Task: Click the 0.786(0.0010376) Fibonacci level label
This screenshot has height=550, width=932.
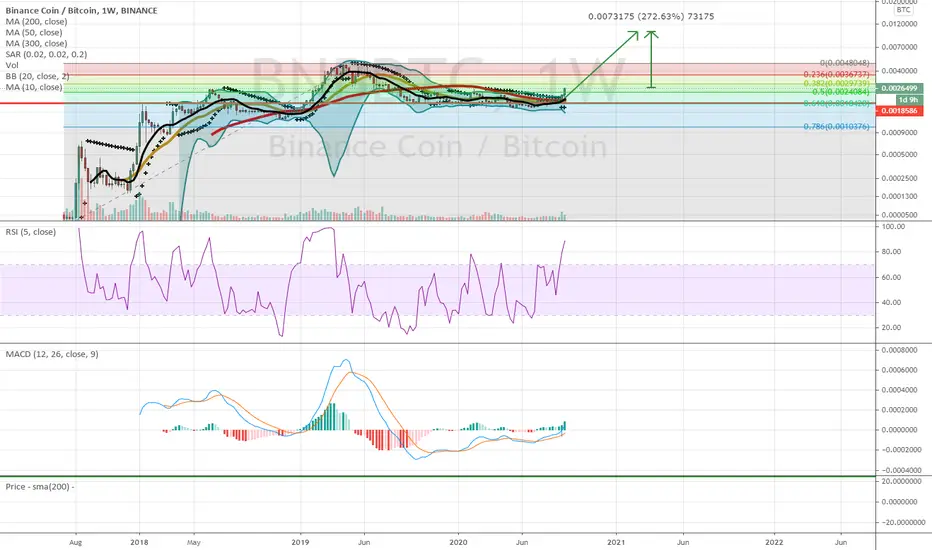Action: (836, 127)
